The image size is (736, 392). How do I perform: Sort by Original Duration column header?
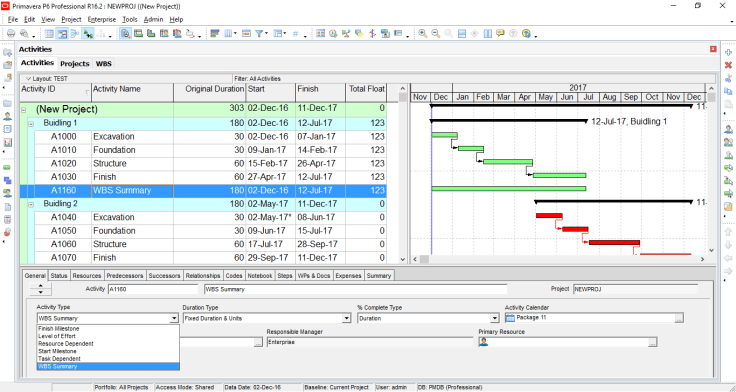tap(210, 92)
